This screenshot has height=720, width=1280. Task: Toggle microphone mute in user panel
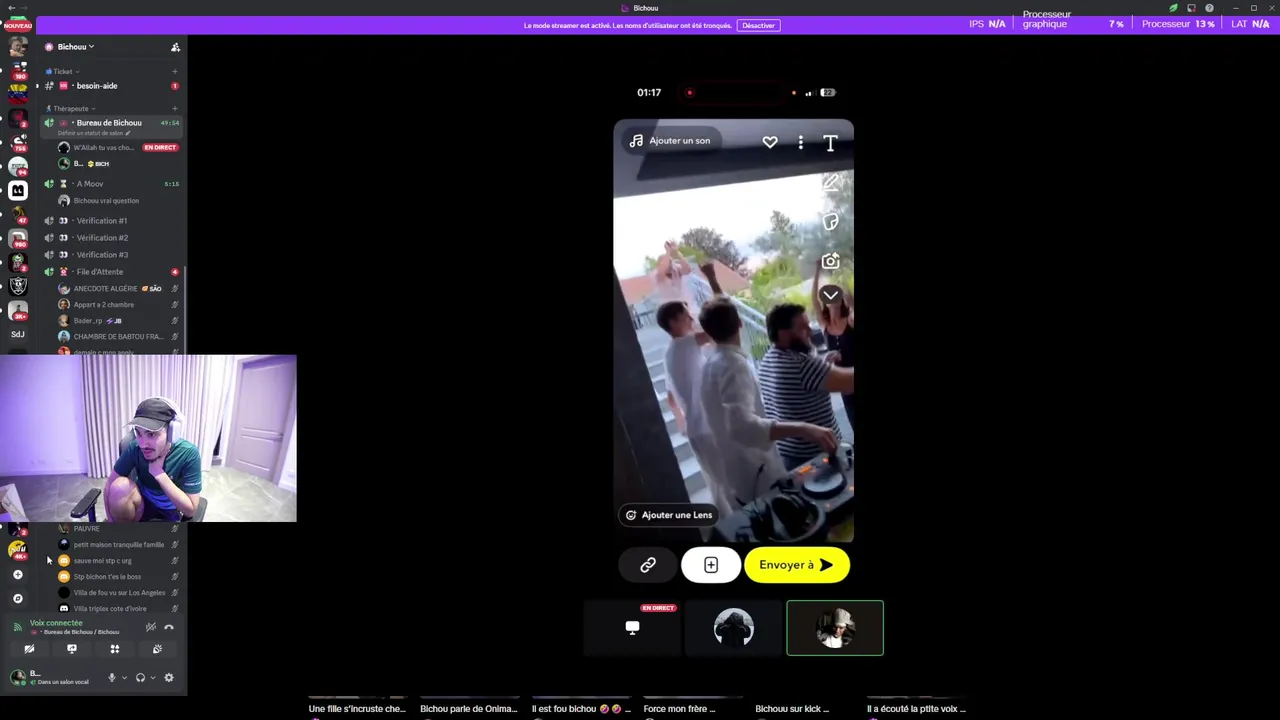pyautogui.click(x=111, y=678)
